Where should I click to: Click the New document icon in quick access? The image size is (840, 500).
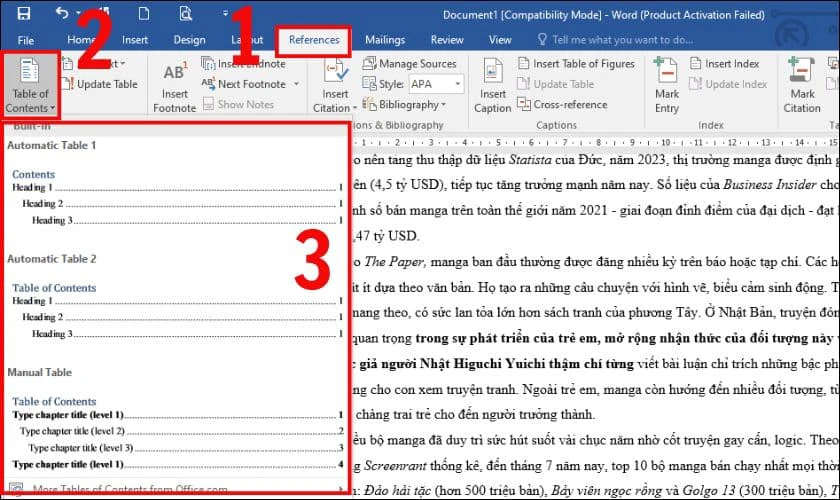[x=144, y=13]
